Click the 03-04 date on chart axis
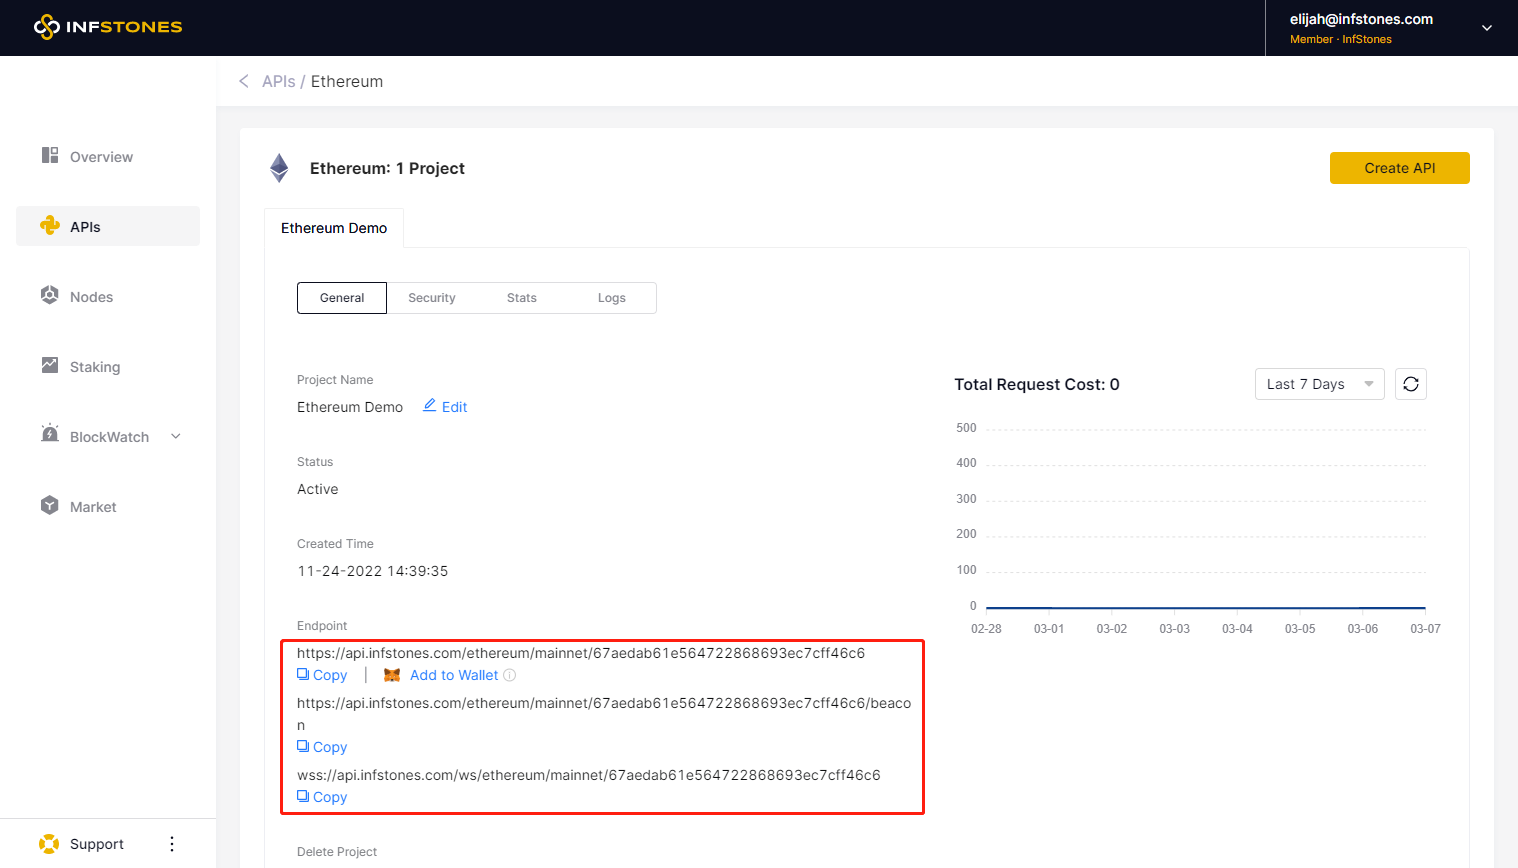Screen dimensions: 1518x868 [1237, 629]
